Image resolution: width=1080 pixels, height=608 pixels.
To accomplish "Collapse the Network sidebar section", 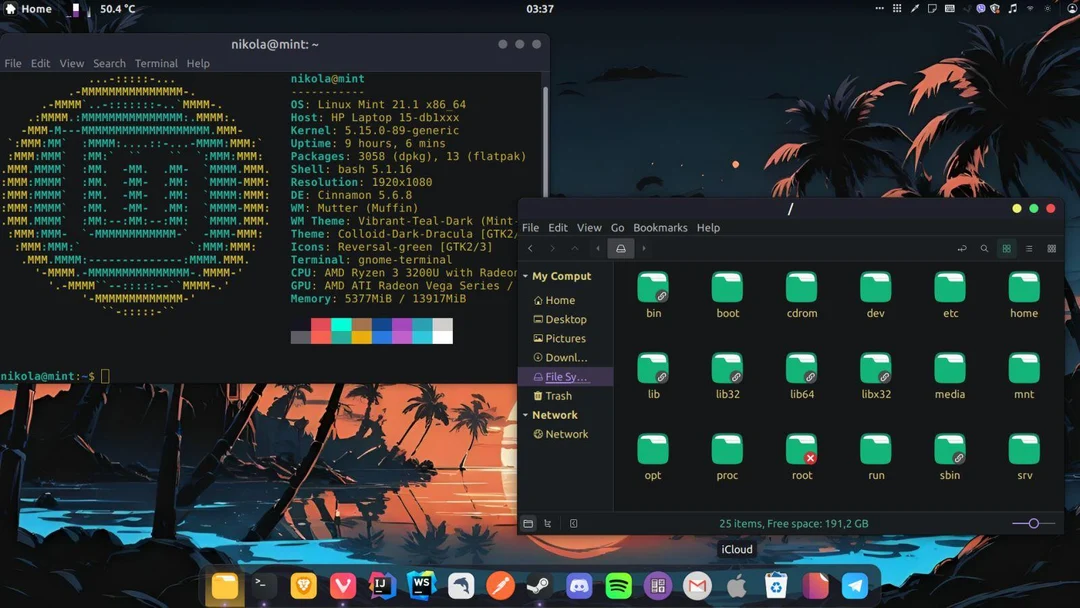I will tap(525, 414).
